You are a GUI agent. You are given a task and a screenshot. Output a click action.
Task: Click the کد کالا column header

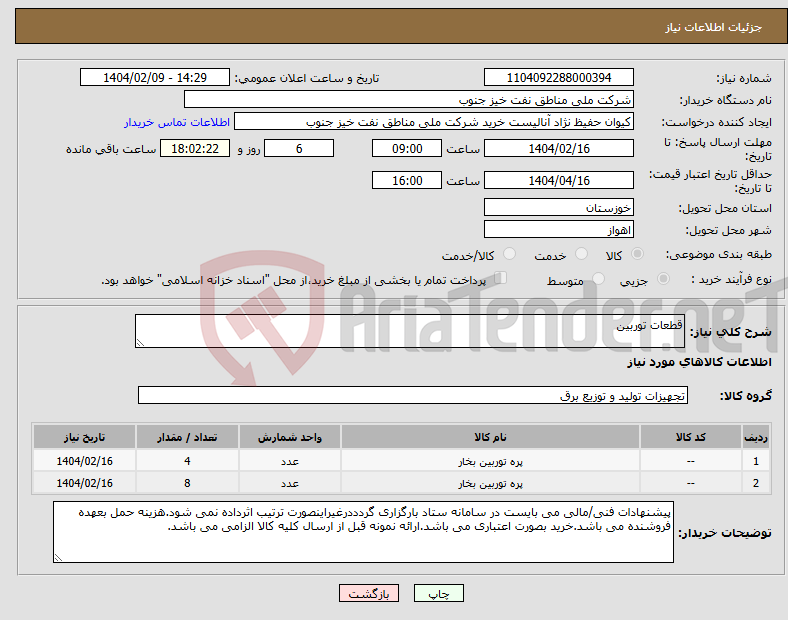point(691,437)
